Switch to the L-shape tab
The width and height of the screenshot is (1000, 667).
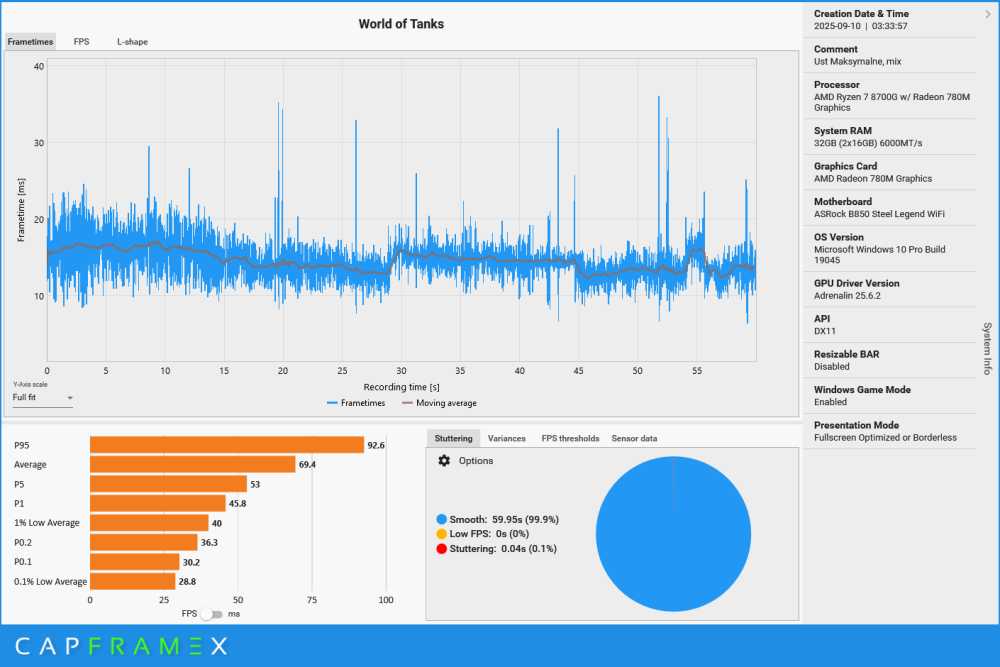[x=132, y=42]
